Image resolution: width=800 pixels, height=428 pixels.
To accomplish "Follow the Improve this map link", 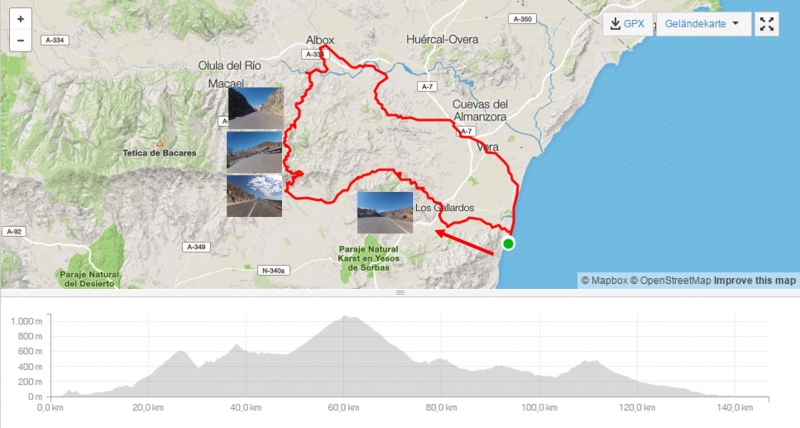I will [x=755, y=281].
